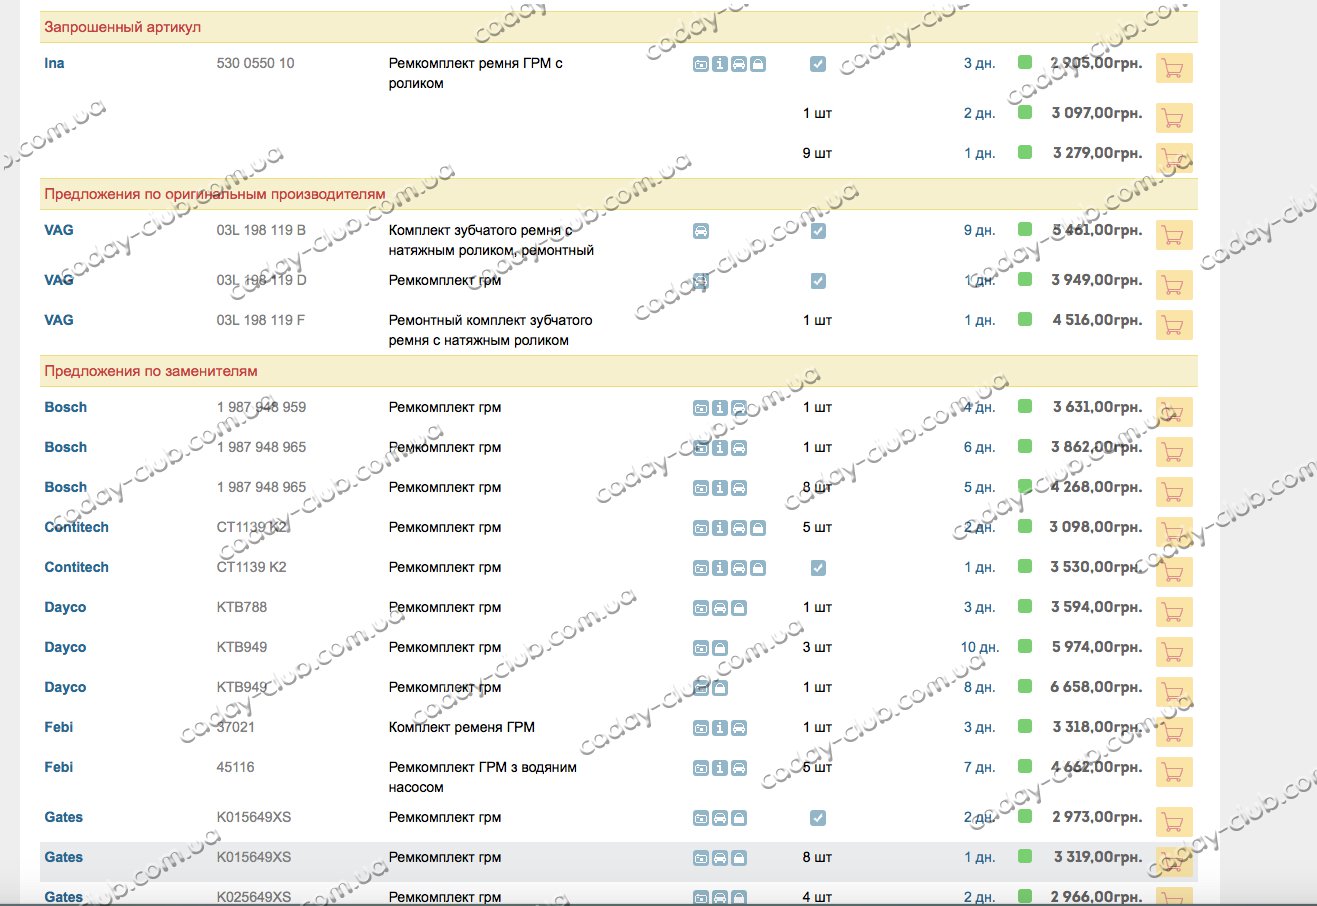The width and height of the screenshot is (1317, 906).
Task: Click 7 дн. delivery for Febi 45116
Action: tap(980, 767)
